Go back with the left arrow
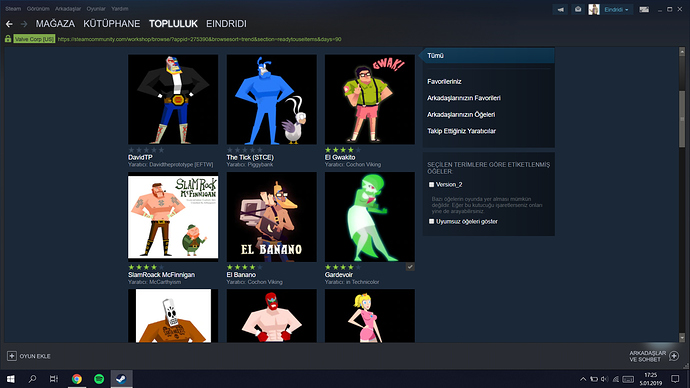690x388 pixels. (x=9, y=24)
